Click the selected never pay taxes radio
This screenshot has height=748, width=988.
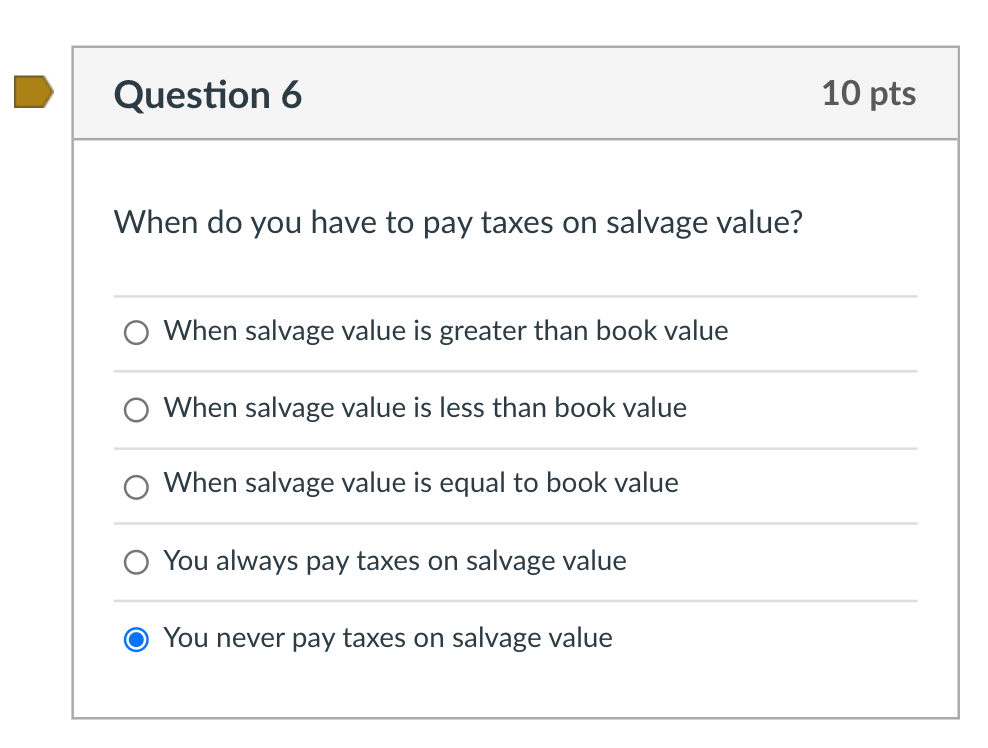click(136, 637)
